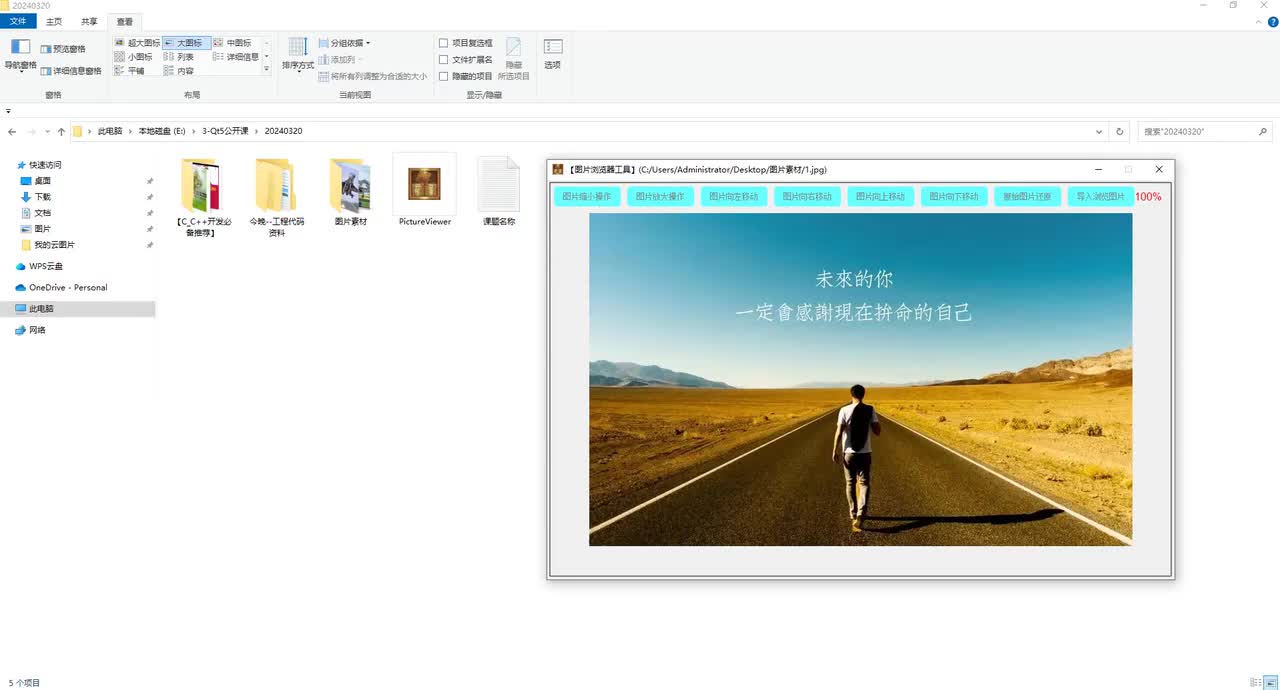Open the C_C++开发必备推荐 folder

click(203, 196)
